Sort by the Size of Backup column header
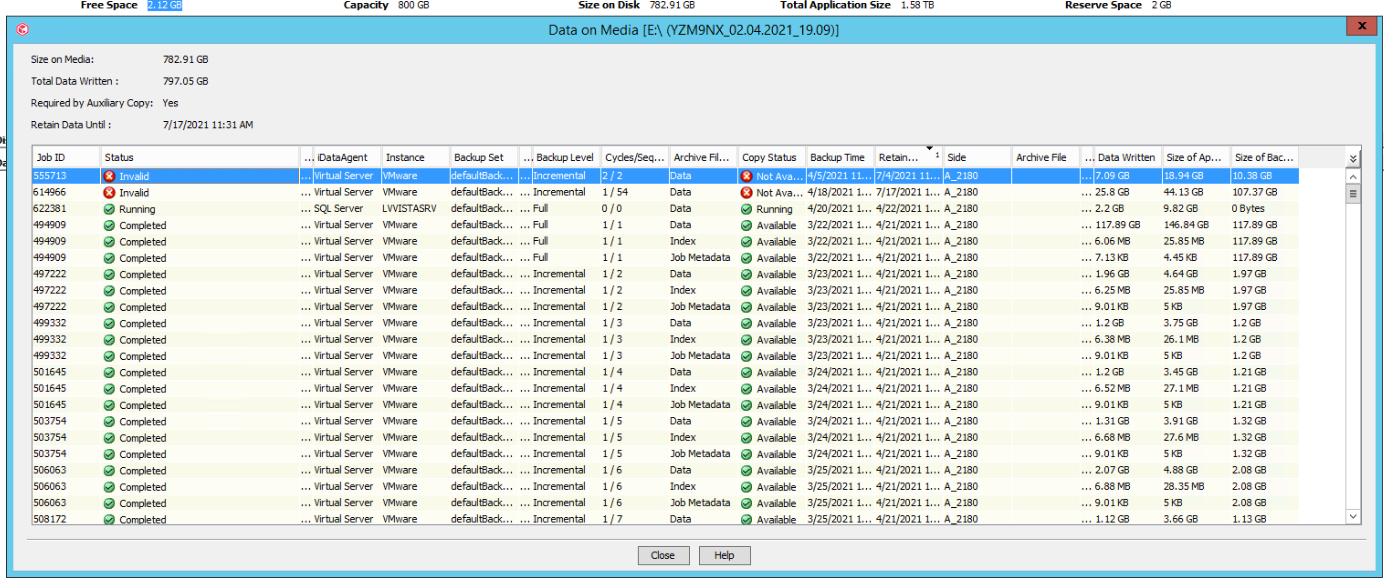Screen dimensions: 1384x587 1265,157
